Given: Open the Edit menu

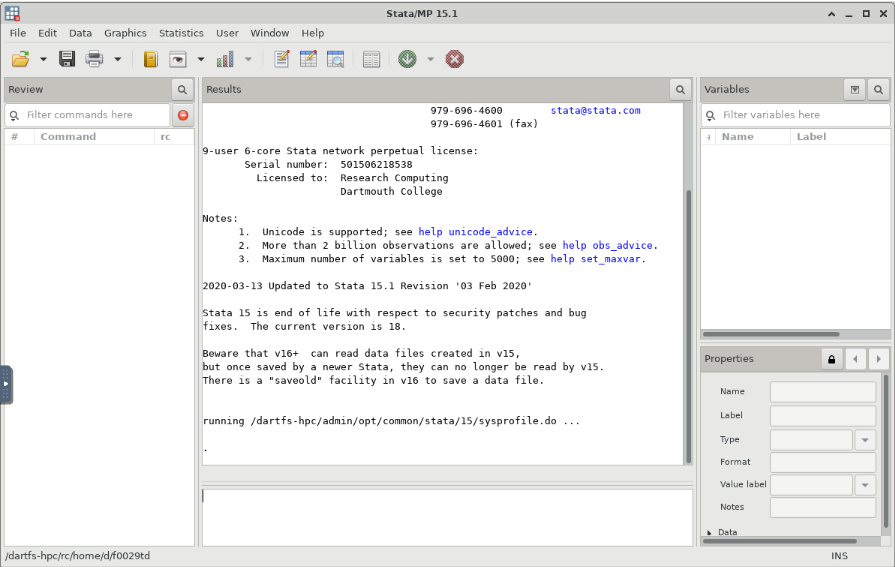Looking at the screenshot, I should pyautogui.click(x=47, y=33).
